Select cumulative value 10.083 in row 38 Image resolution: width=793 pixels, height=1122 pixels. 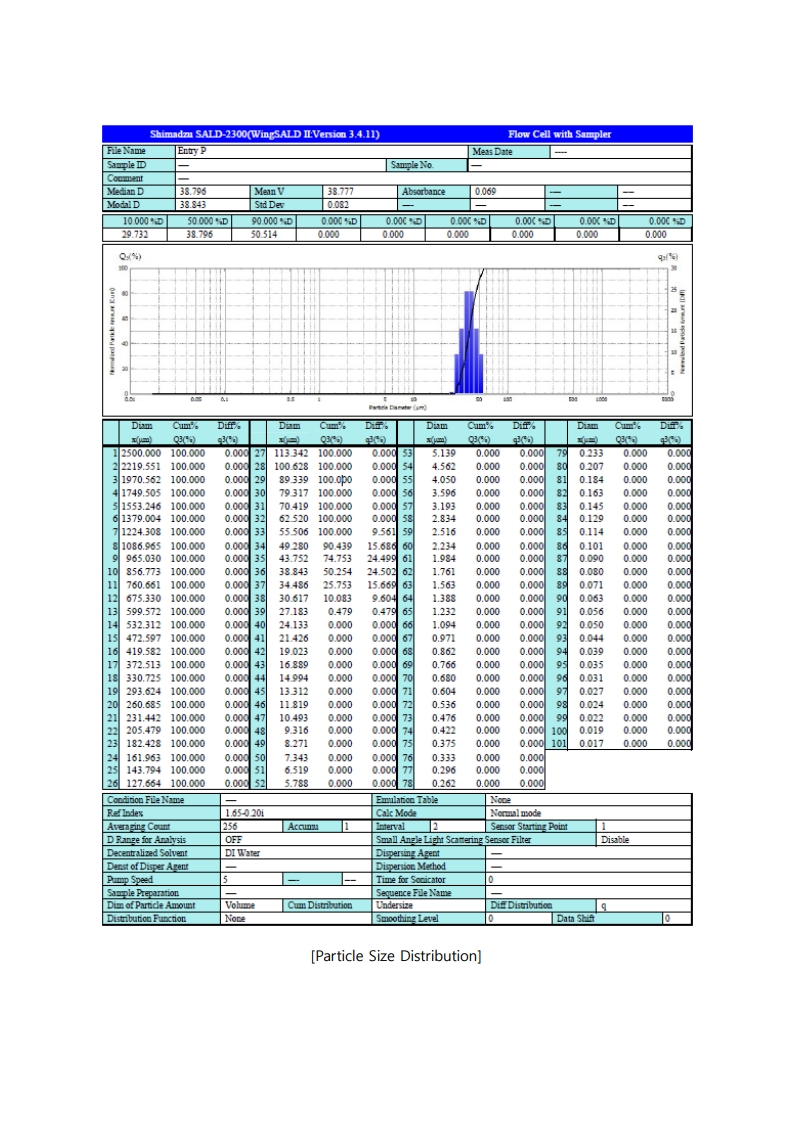point(338,598)
